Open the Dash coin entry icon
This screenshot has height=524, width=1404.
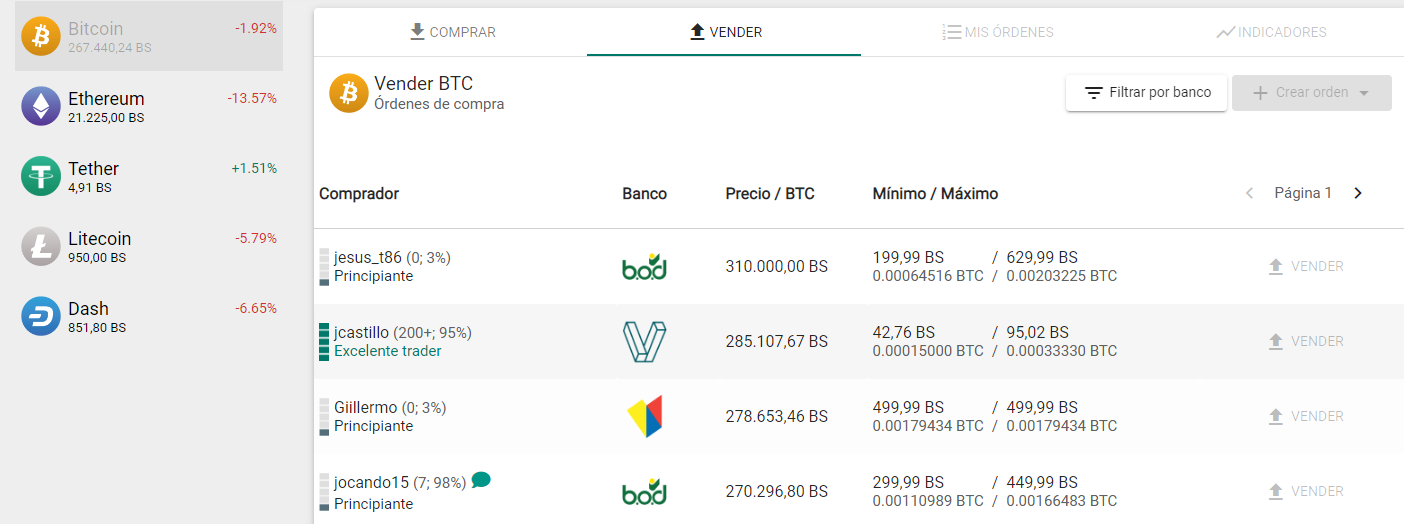click(41, 316)
